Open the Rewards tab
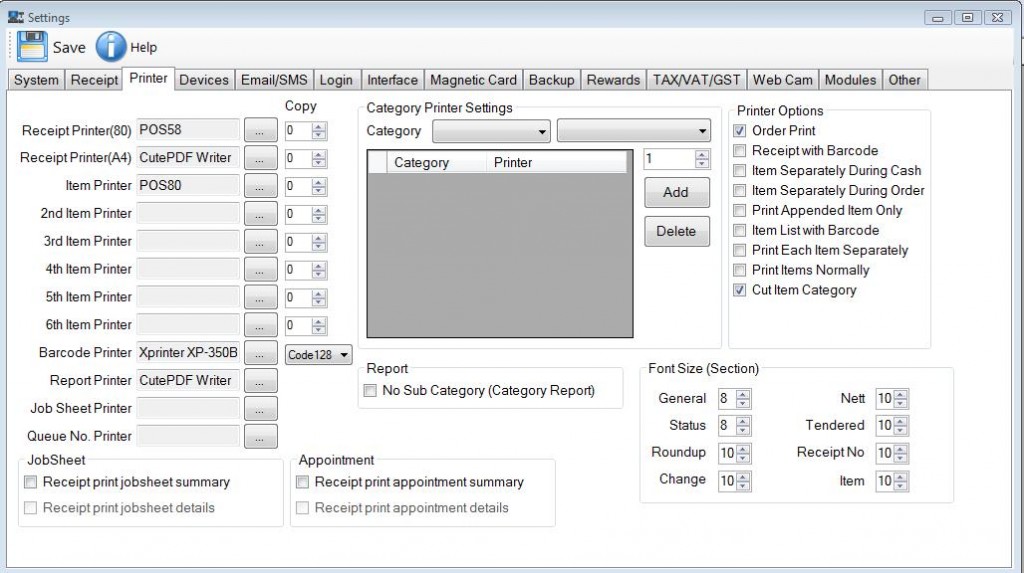This screenshot has height=573, width=1024. [613, 80]
